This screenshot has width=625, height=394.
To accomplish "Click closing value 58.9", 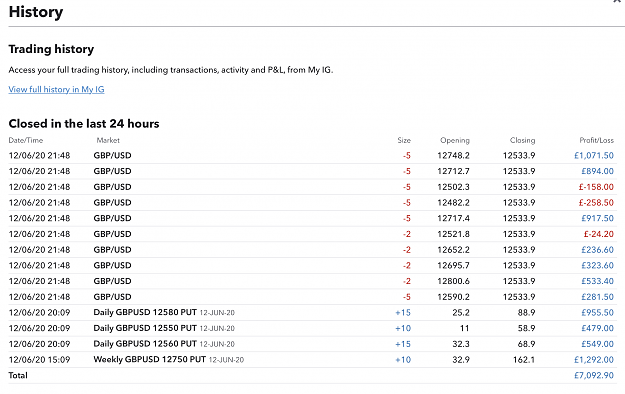I will click(526, 328).
